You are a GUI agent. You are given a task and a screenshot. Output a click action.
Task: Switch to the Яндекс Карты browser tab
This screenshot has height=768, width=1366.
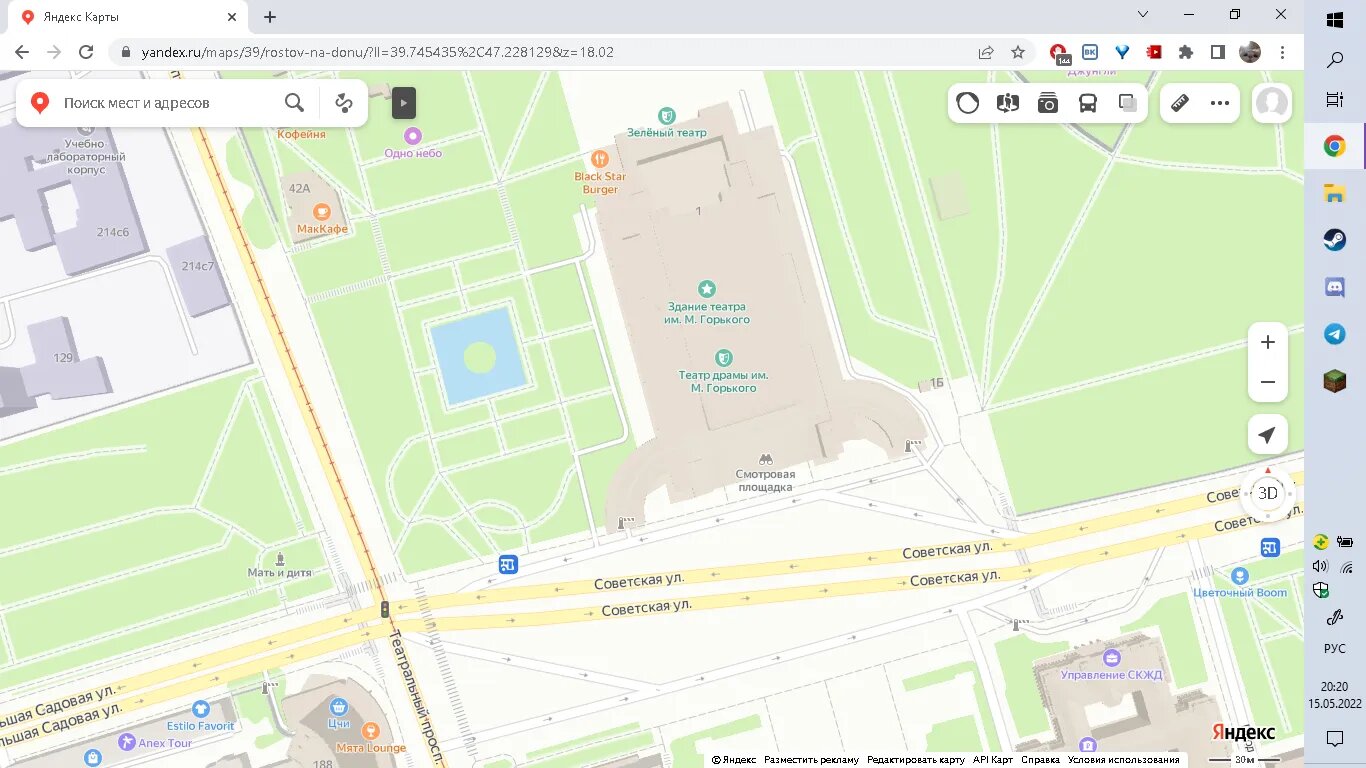(130, 17)
